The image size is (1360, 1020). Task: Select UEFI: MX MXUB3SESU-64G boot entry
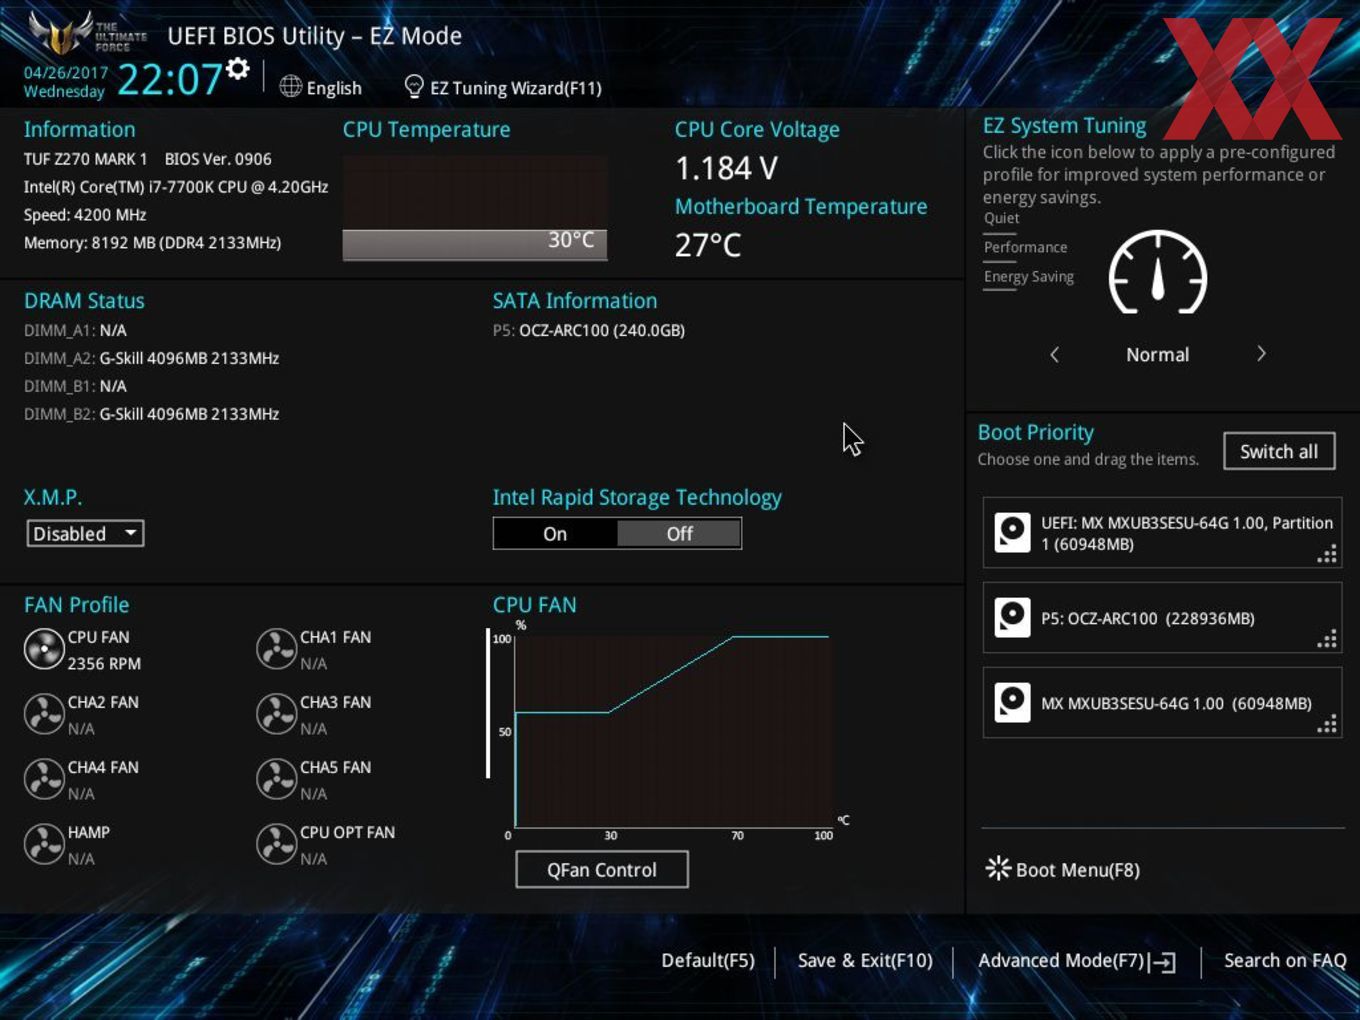1162,532
